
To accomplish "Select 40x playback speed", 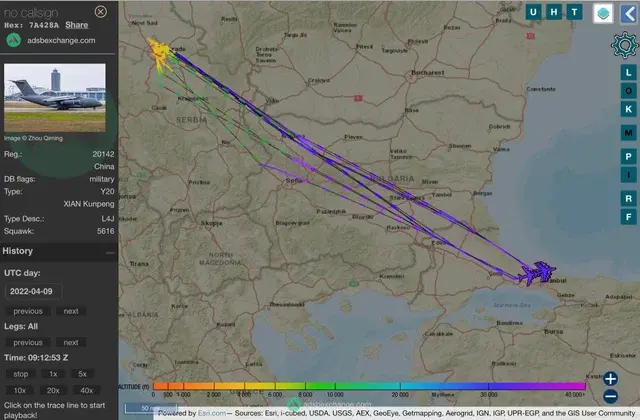I will pyautogui.click(x=86, y=390).
